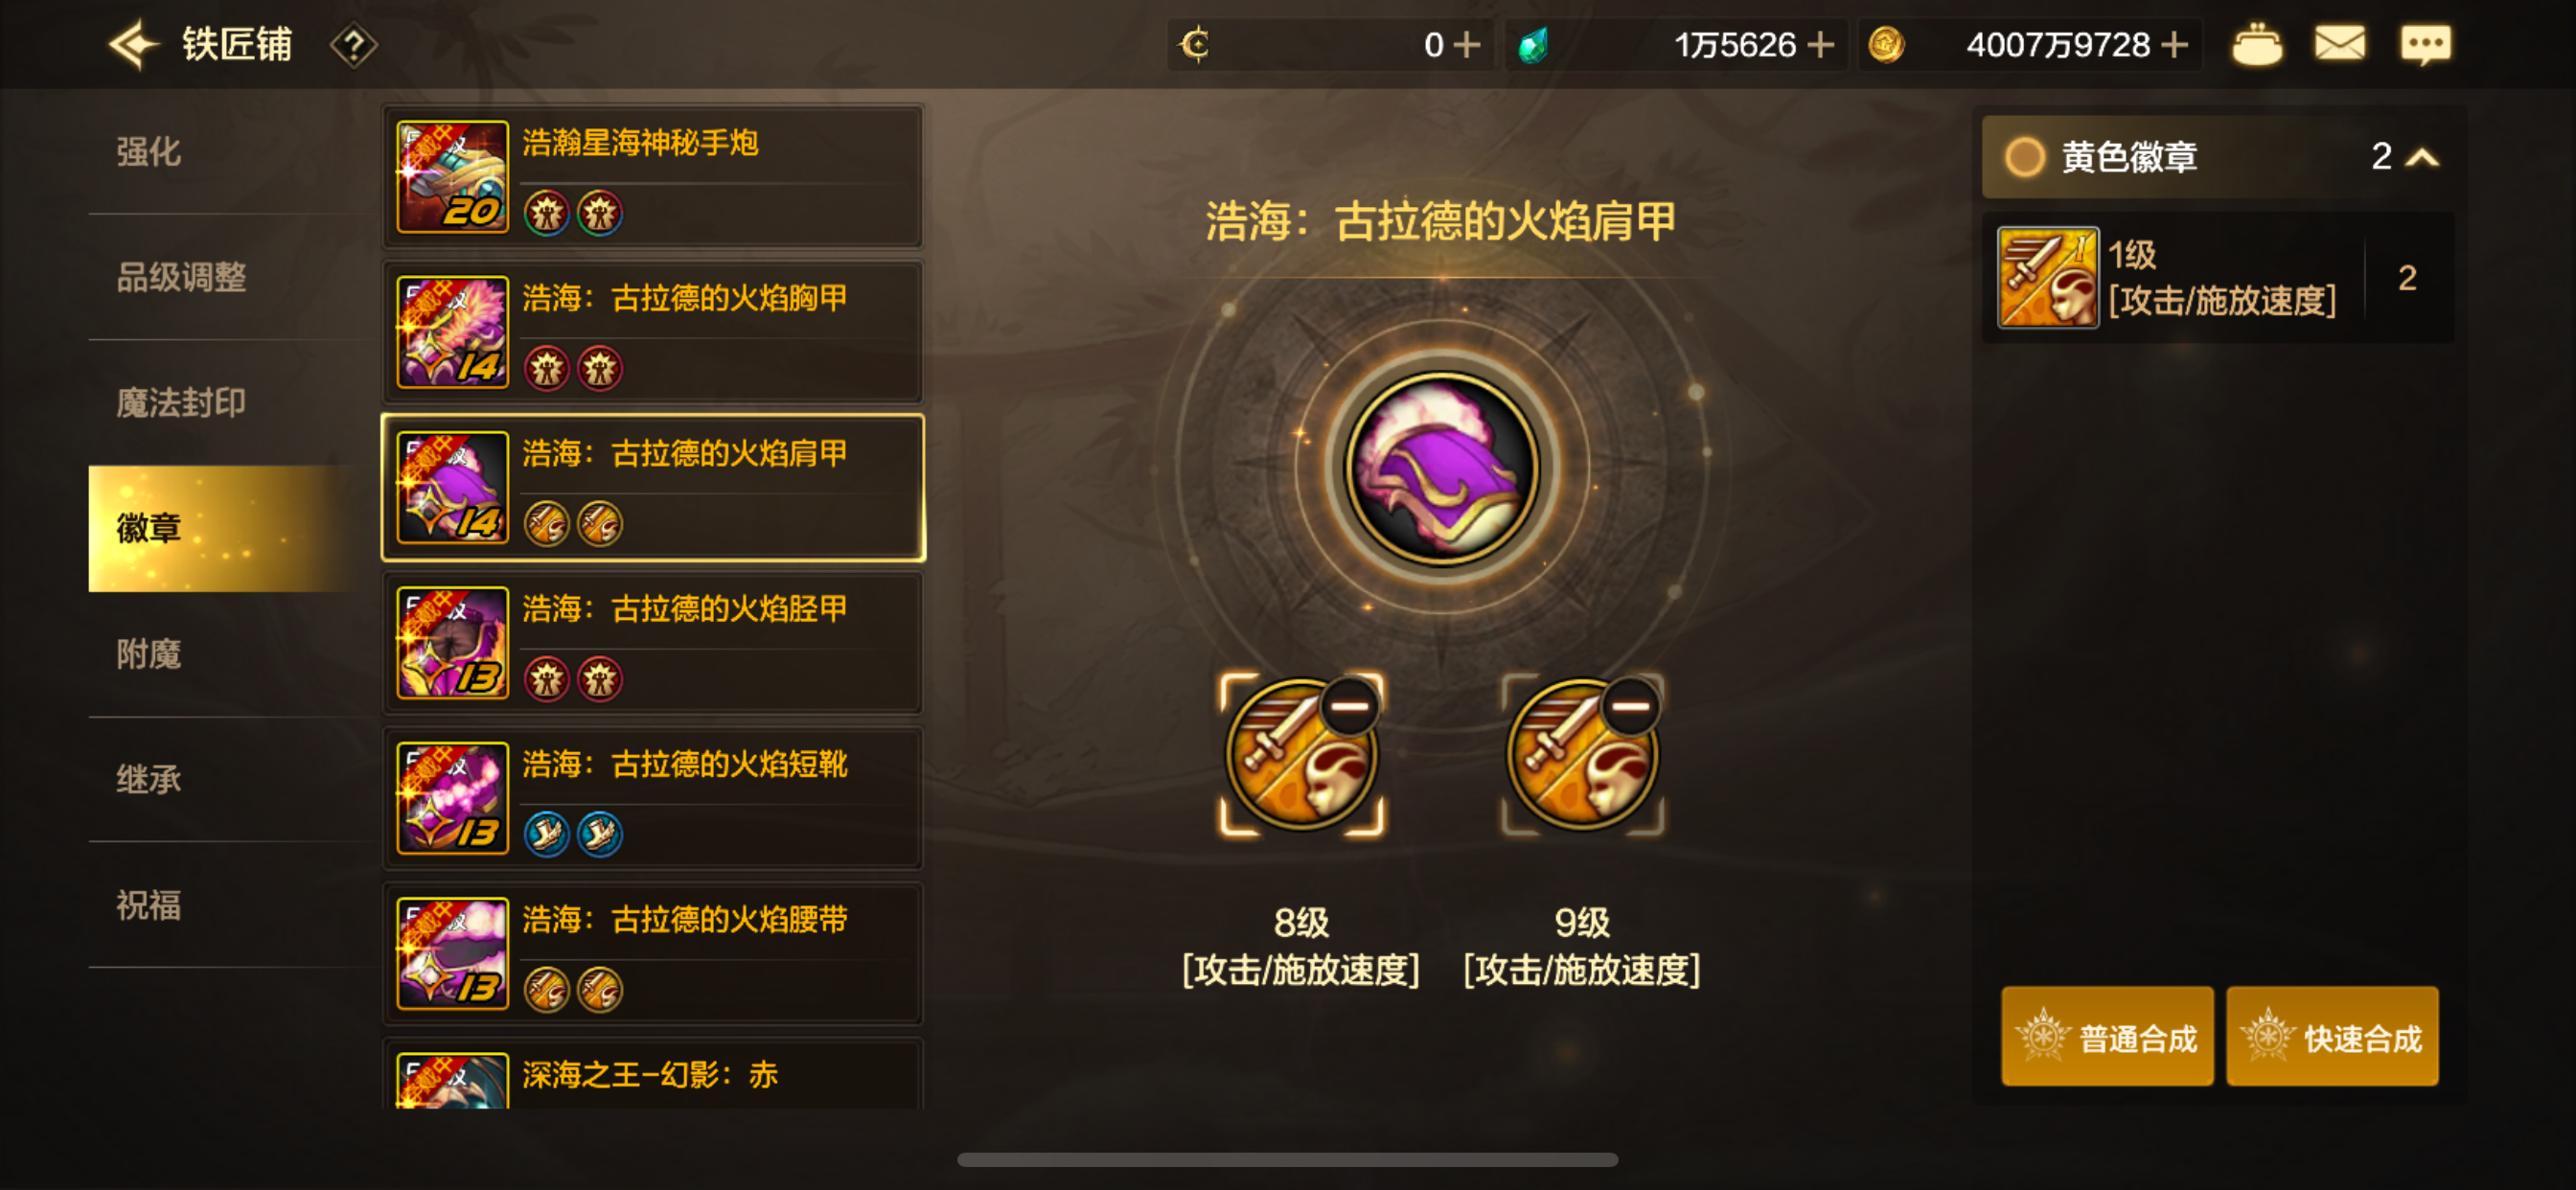The width and height of the screenshot is (2576, 1190).
Task: Click the bottom horizontal scroll bar
Action: coord(1287,1160)
